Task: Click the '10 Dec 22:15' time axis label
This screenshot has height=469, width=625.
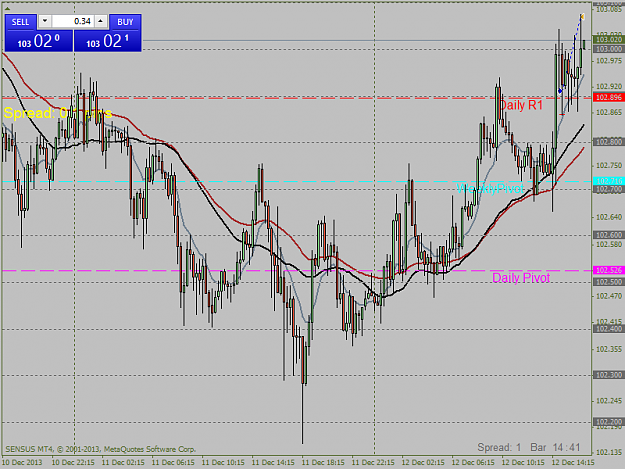Action: (73, 463)
